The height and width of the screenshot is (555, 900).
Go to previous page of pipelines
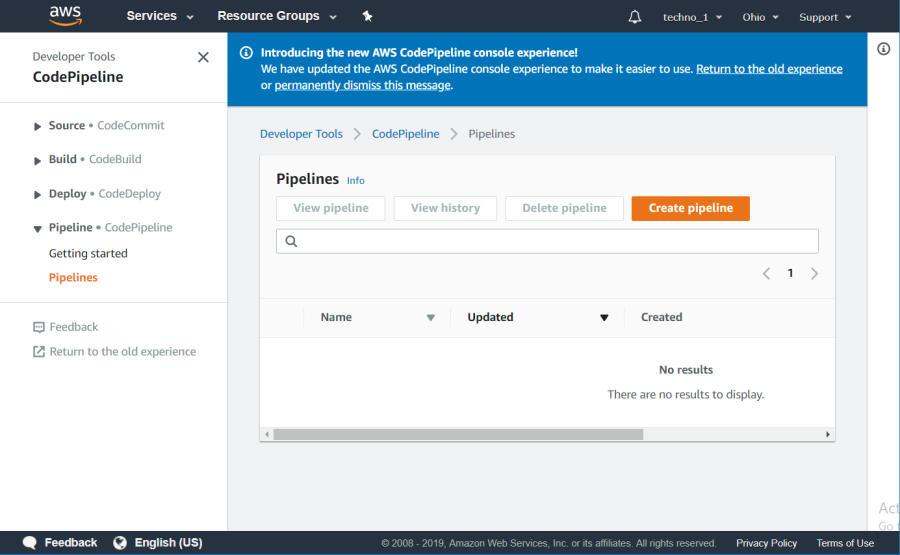(766, 274)
